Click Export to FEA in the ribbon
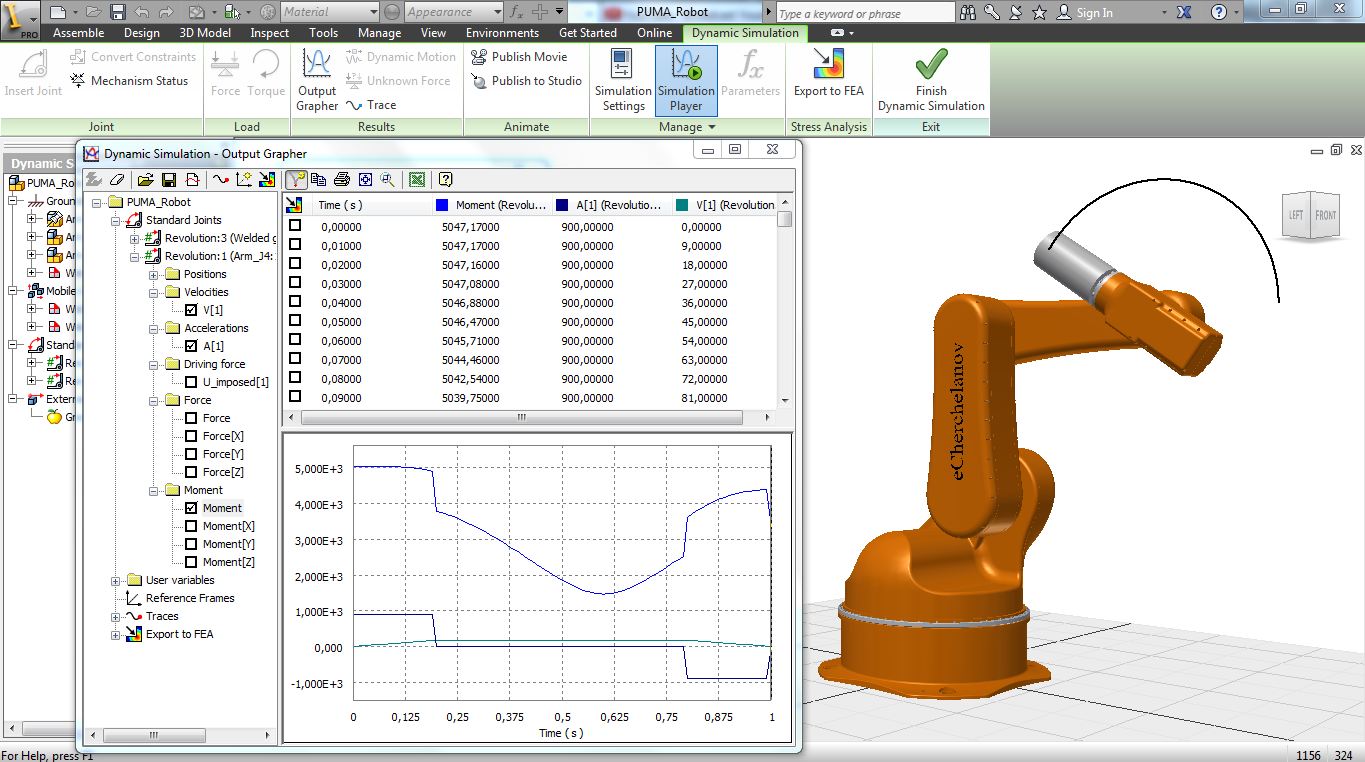Screen dimensions: 1365x762 click(x=828, y=73)
